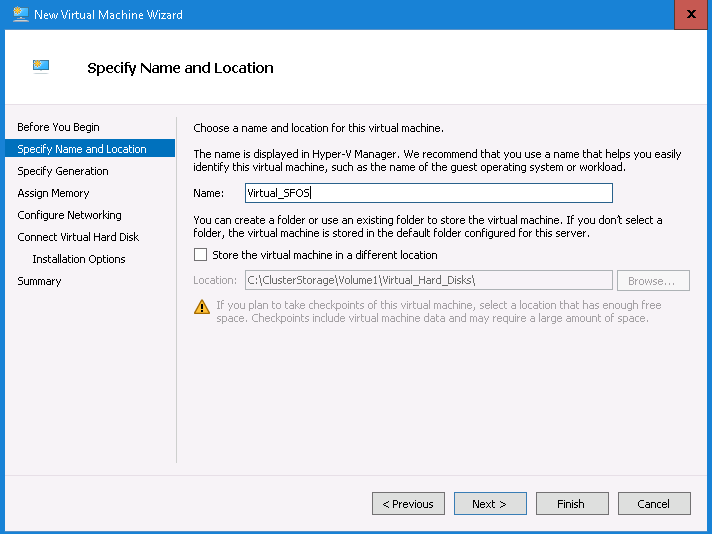Go back with the Previous button
The image size is (712, 534).
click(408, 504)
